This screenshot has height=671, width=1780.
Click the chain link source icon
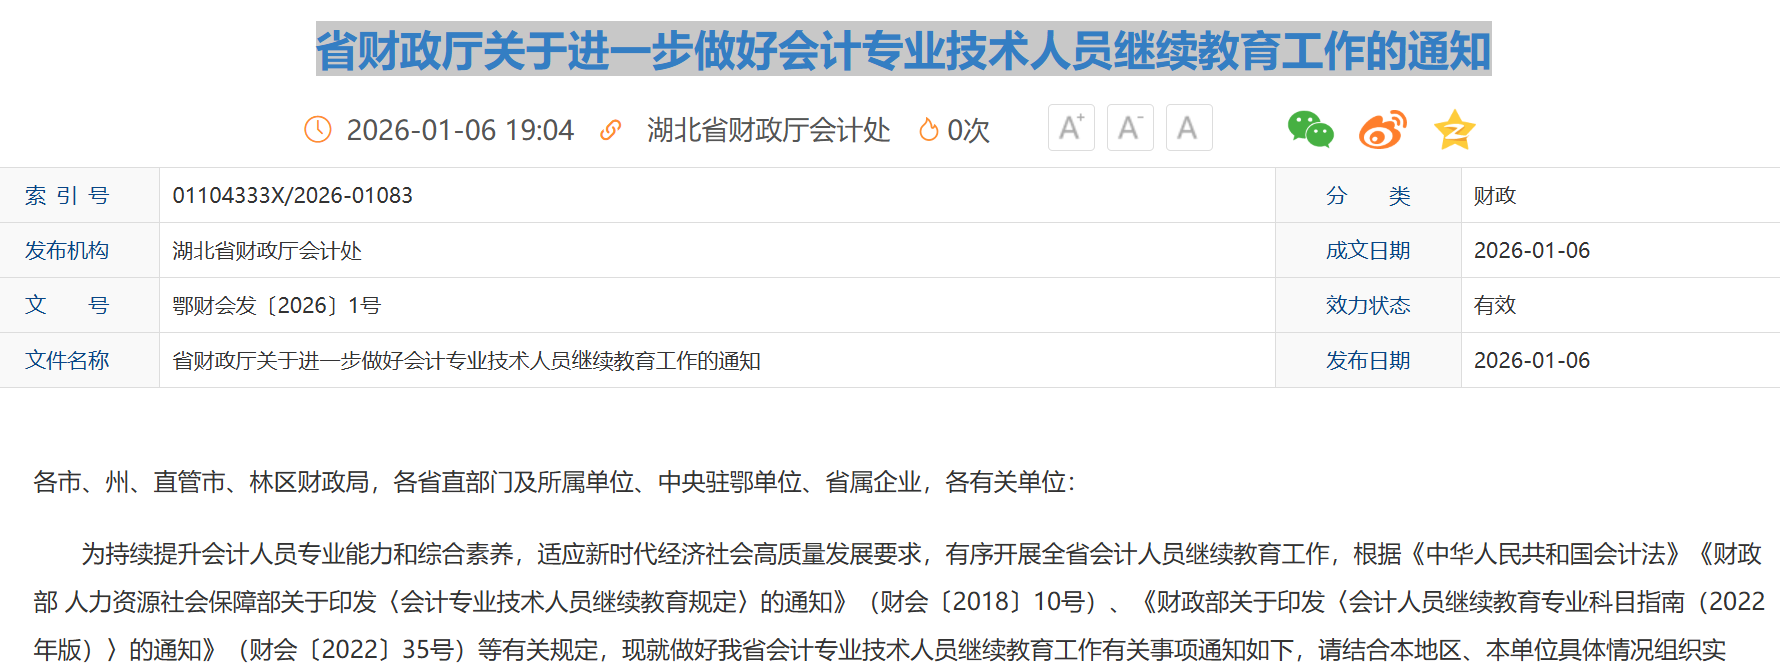pyautogui.click(x=610, y=130)
